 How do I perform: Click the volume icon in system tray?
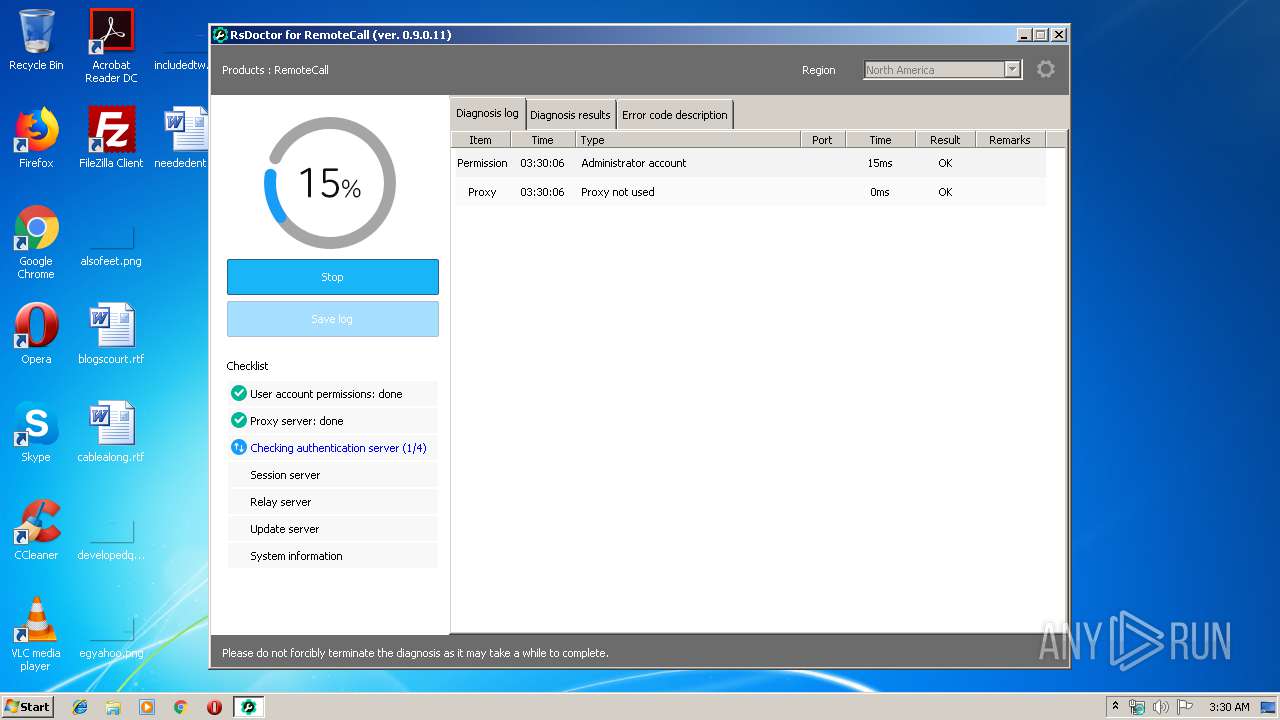1161,707
